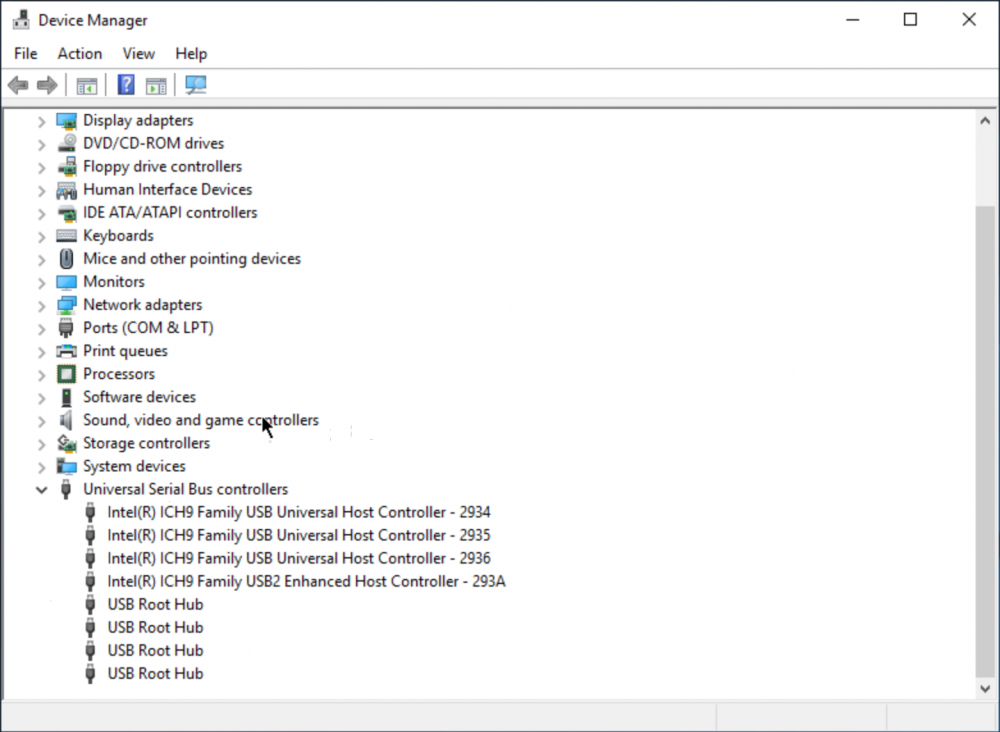Click the Forward arrow toolbar icon

click(x=47, y=85)
